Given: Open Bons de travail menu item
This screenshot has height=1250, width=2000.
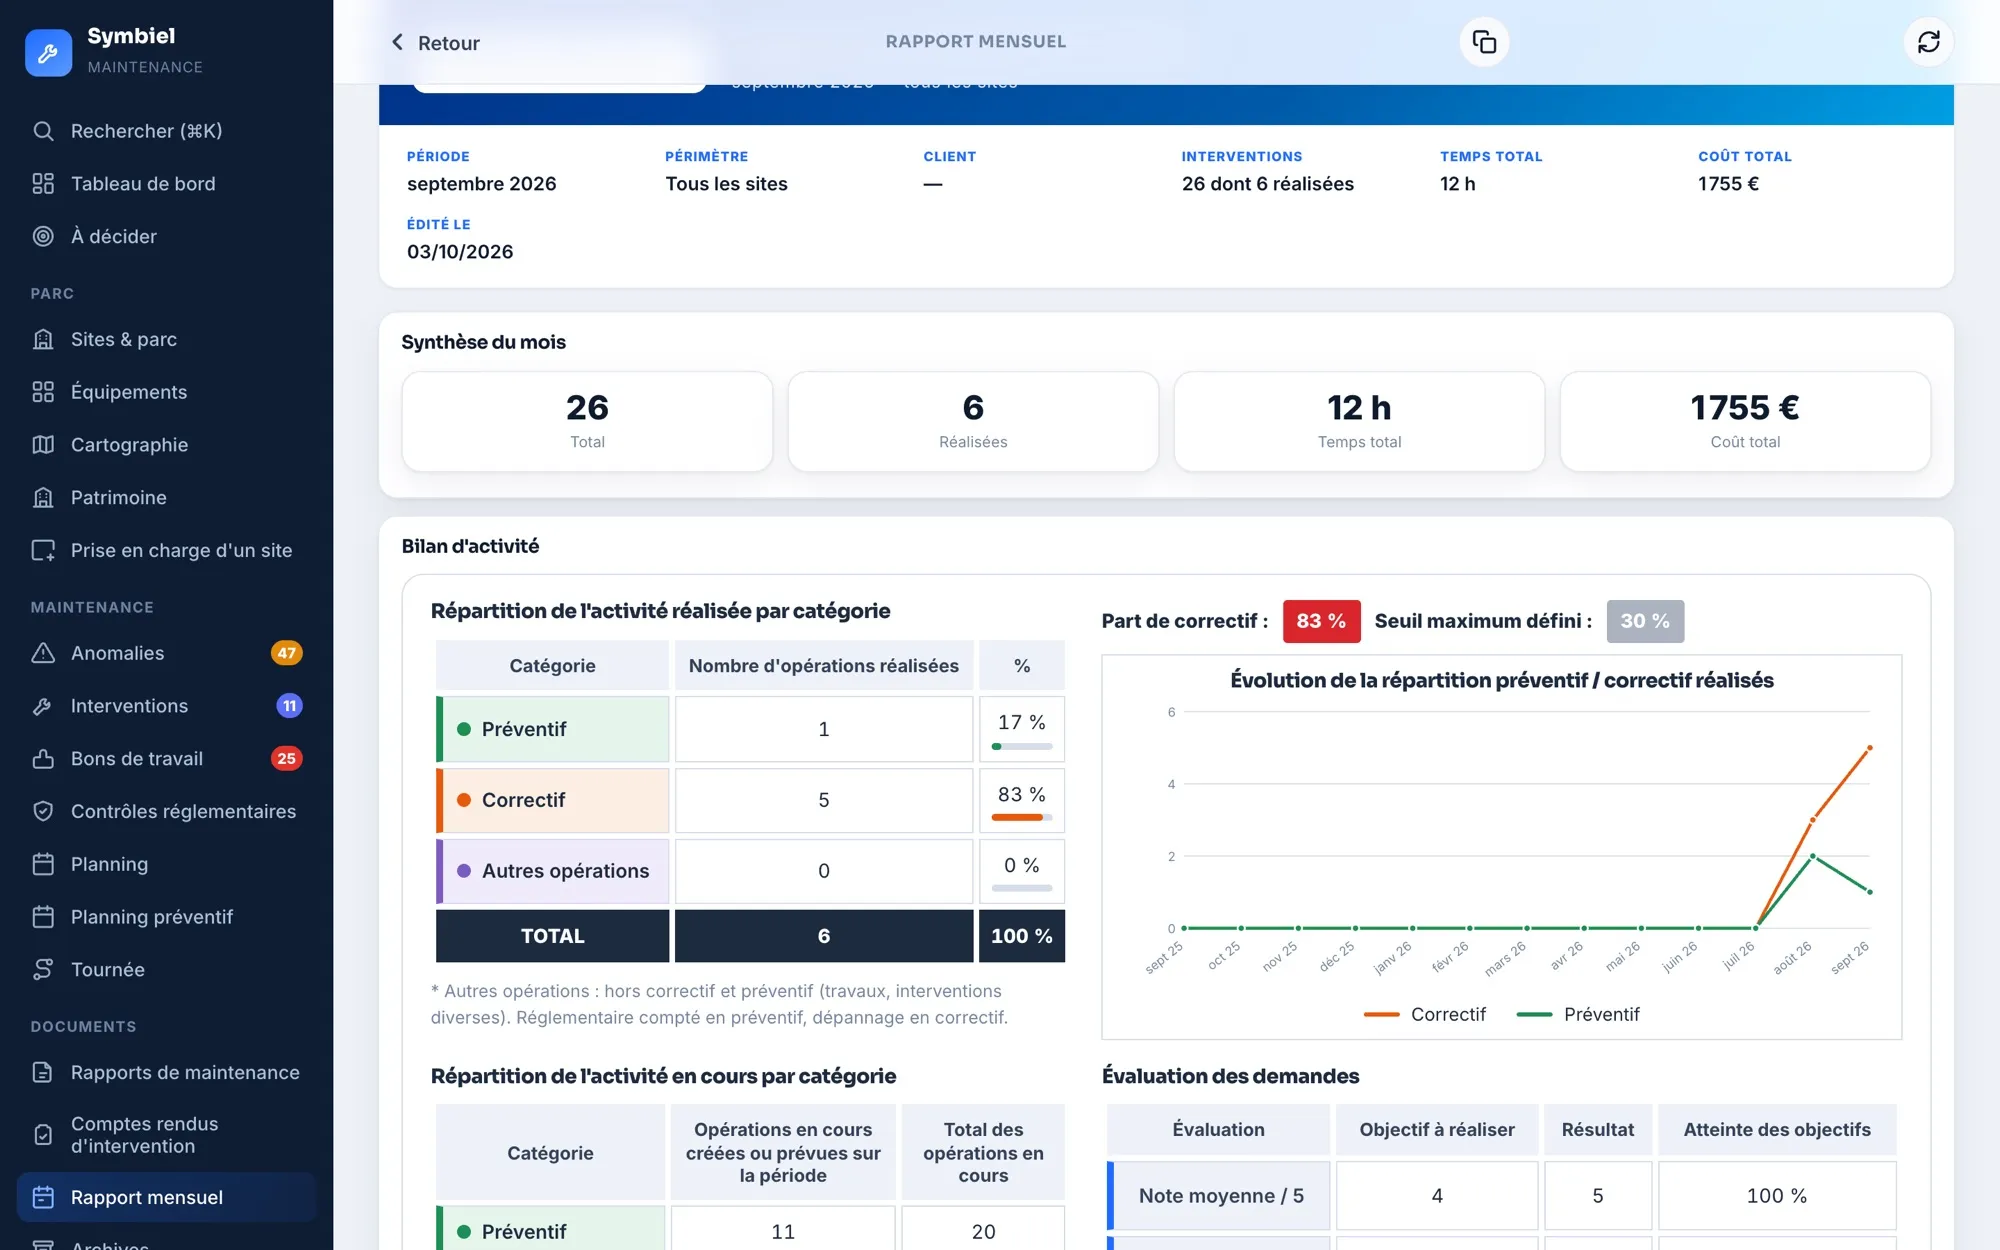Looking at the screenshot, I should coord(166,759).
